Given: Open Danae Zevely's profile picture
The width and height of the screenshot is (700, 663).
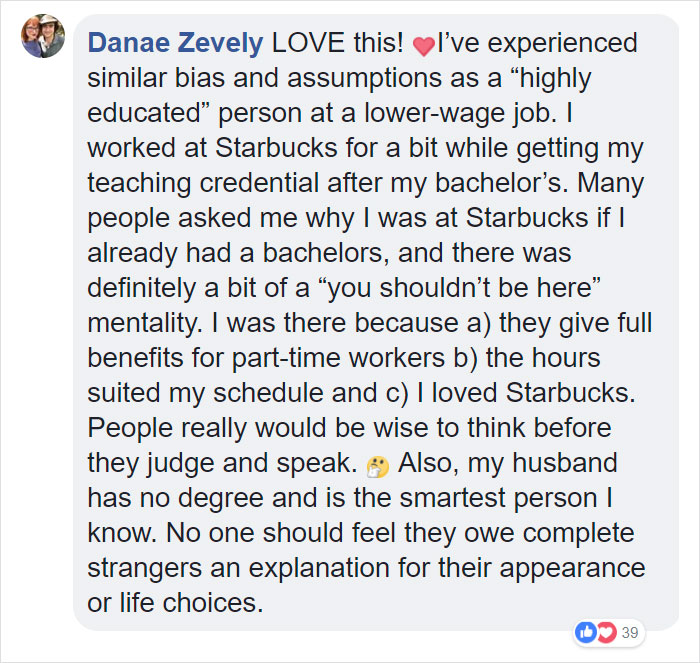Looking at the screenshot, I should [43, 36].
